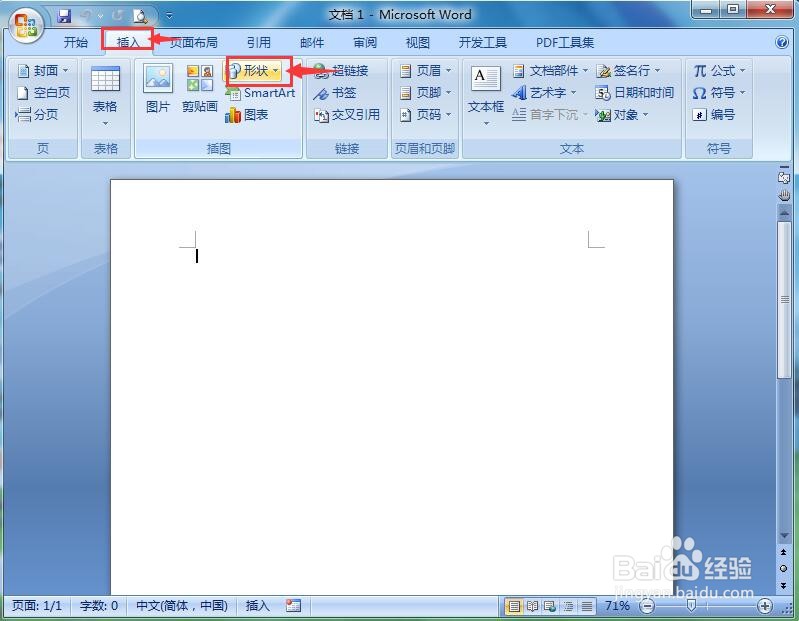Insert a SmartArt graphic
The image size is (799, 621).
point(260,93)
